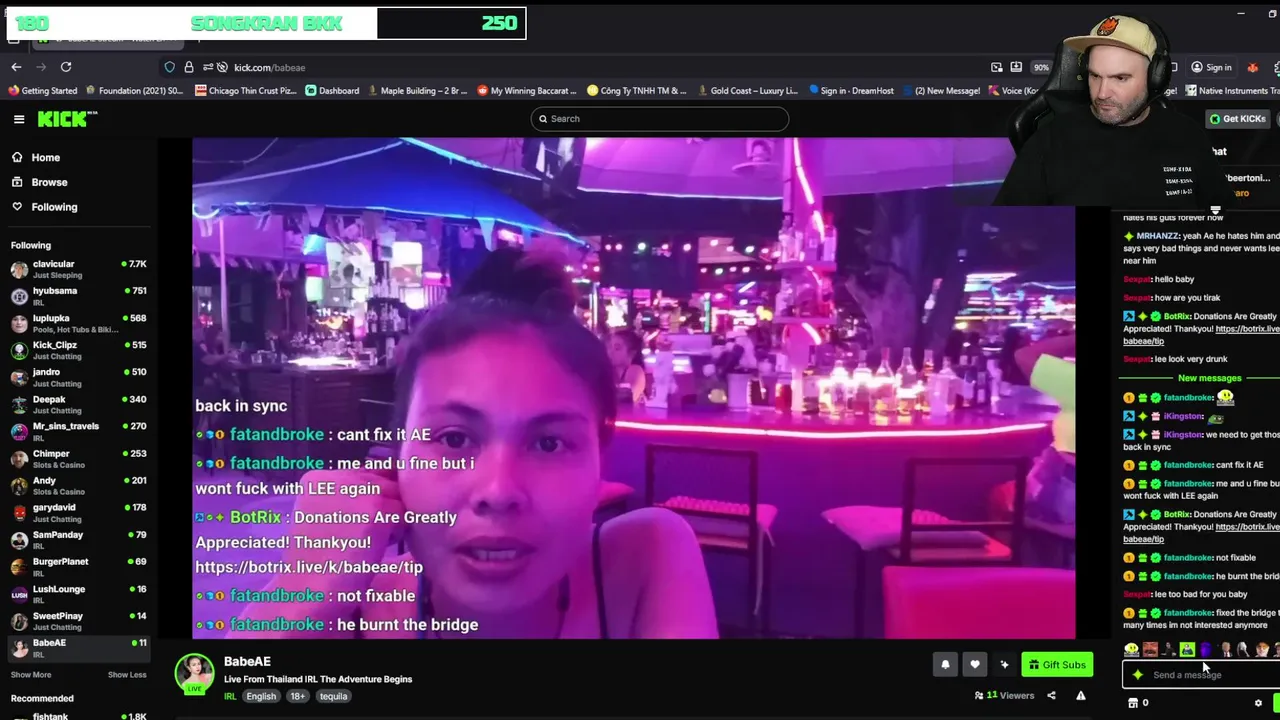1280x720 pixels.
Task: Open the Dashboard bookmark
Action: coord(332,91)
